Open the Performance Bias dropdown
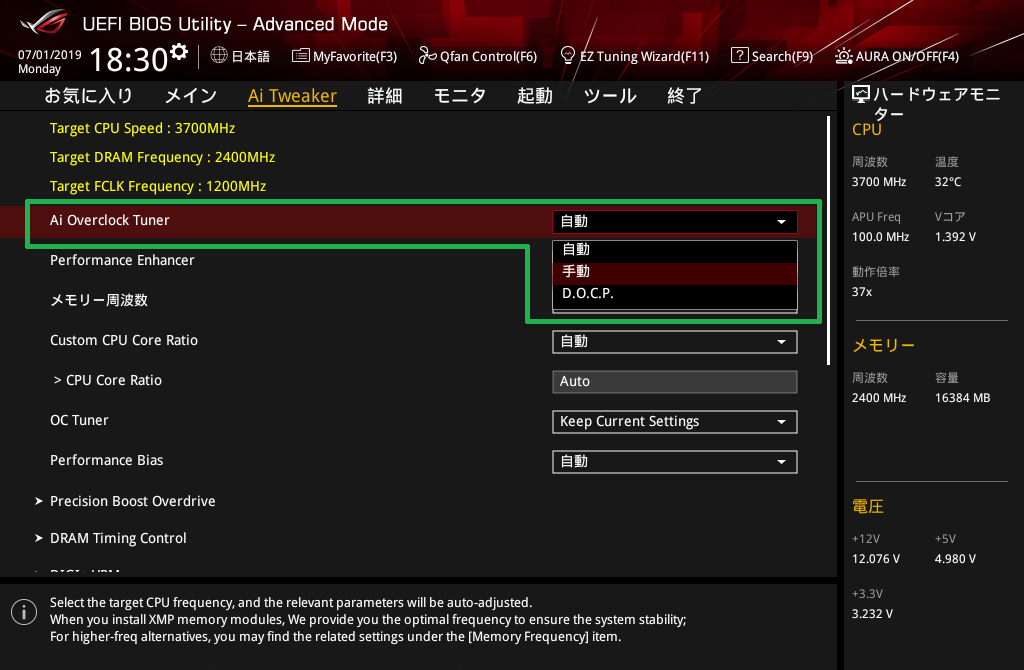This screenshot has width=1024, height=670. click(675, 462)
